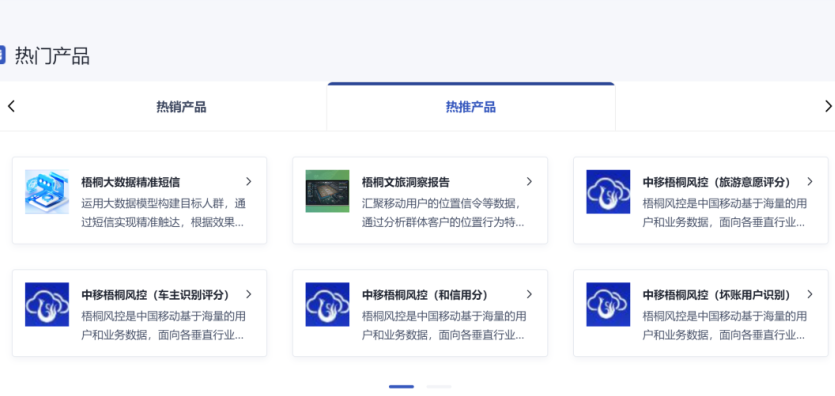Click the 和信用分 cloud logo icon

coord(328,304)
